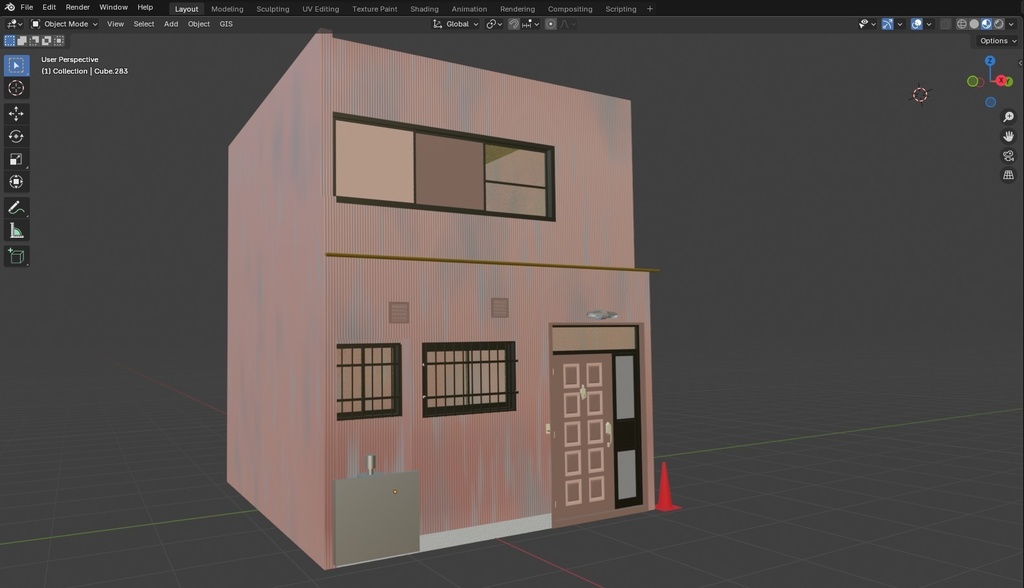Screen dimensions: 1024x588
Task: Toggle viewport overlays display
Action: (x=917, y=24)
